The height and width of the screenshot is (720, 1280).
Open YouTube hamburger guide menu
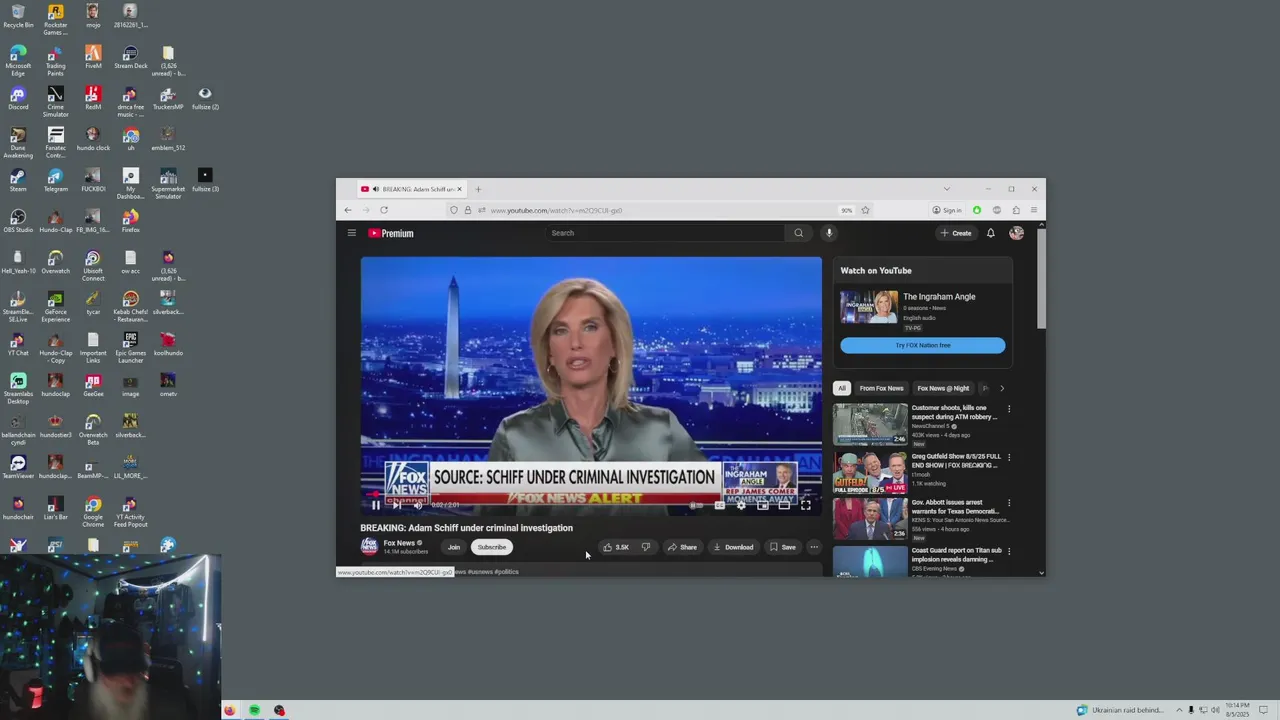point(352,233)
